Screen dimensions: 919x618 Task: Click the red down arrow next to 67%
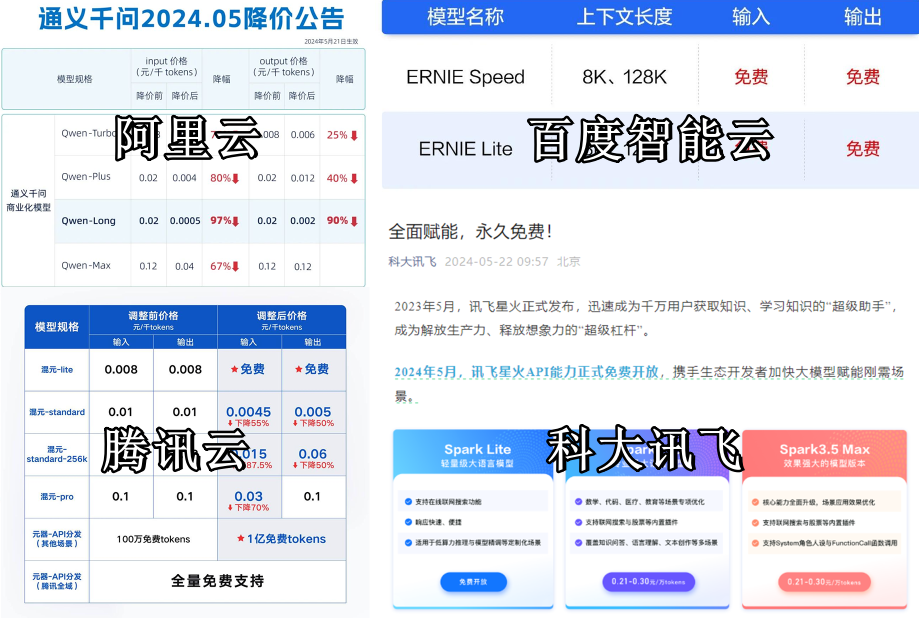point(236,267)
